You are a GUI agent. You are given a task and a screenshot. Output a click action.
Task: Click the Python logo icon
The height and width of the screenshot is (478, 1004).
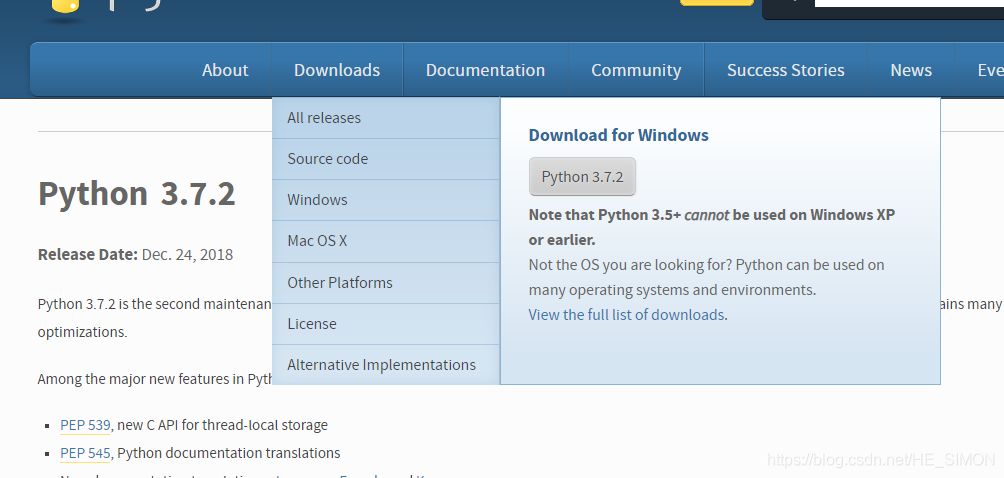click(64, 8)
